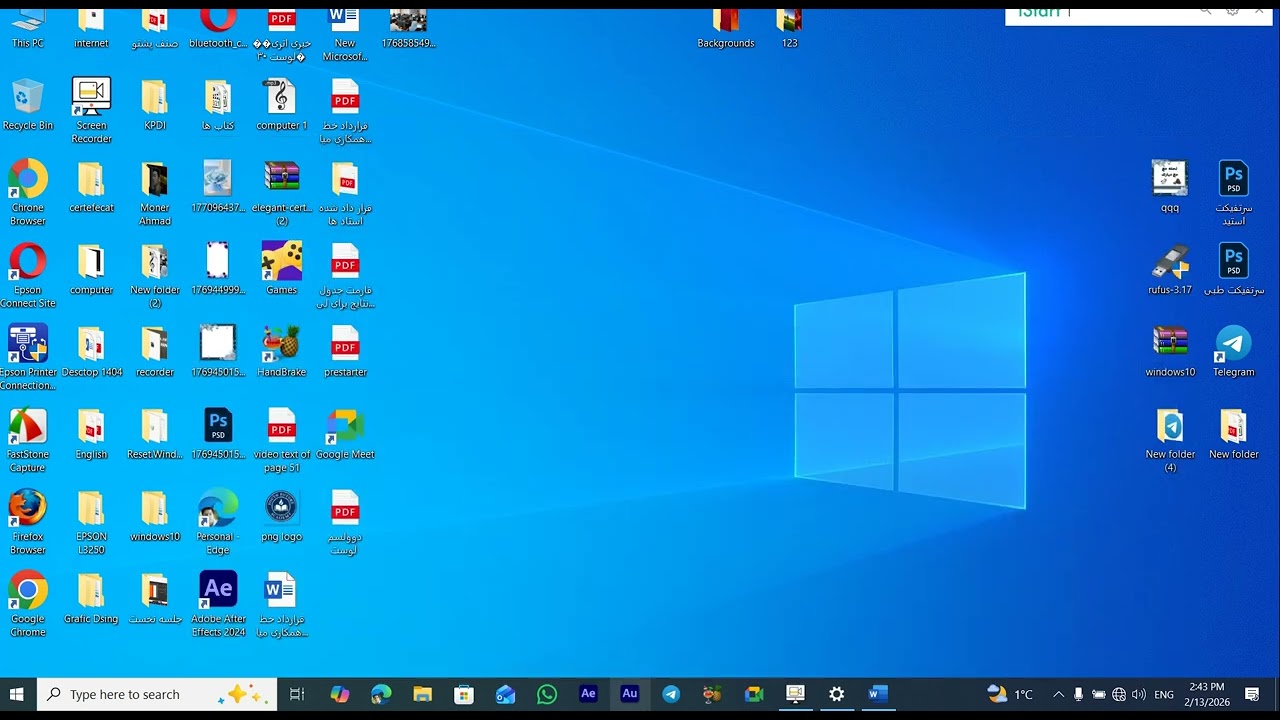
Task: Select the Firefox Browser desktop shortcut
Action: click(x=28, y=522)
